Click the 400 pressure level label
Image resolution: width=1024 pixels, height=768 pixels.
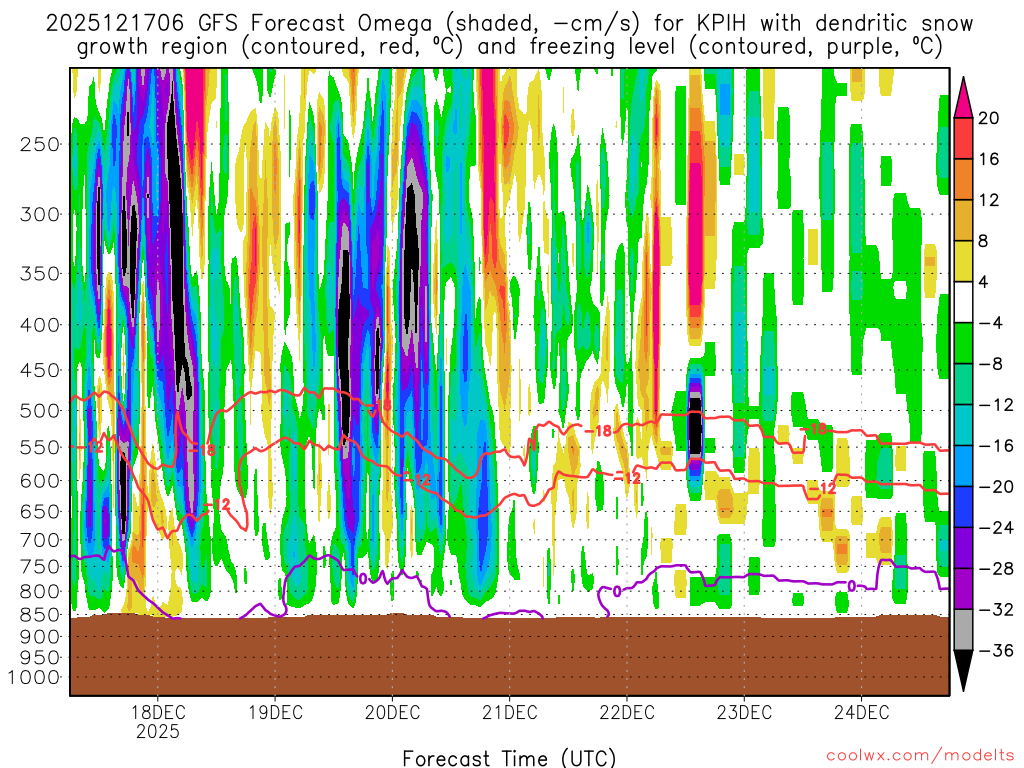pos(40,325)
